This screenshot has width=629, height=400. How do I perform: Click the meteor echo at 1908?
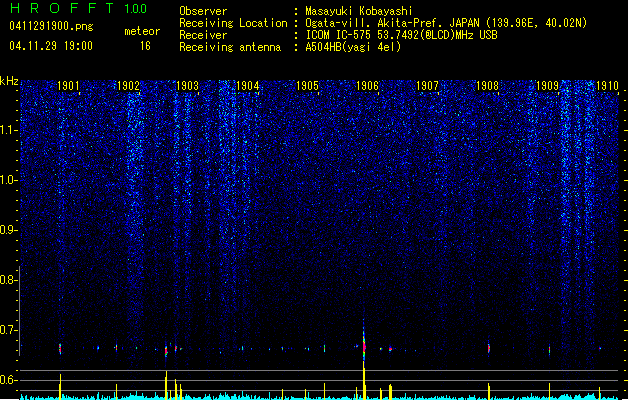(x=489, y=347)
